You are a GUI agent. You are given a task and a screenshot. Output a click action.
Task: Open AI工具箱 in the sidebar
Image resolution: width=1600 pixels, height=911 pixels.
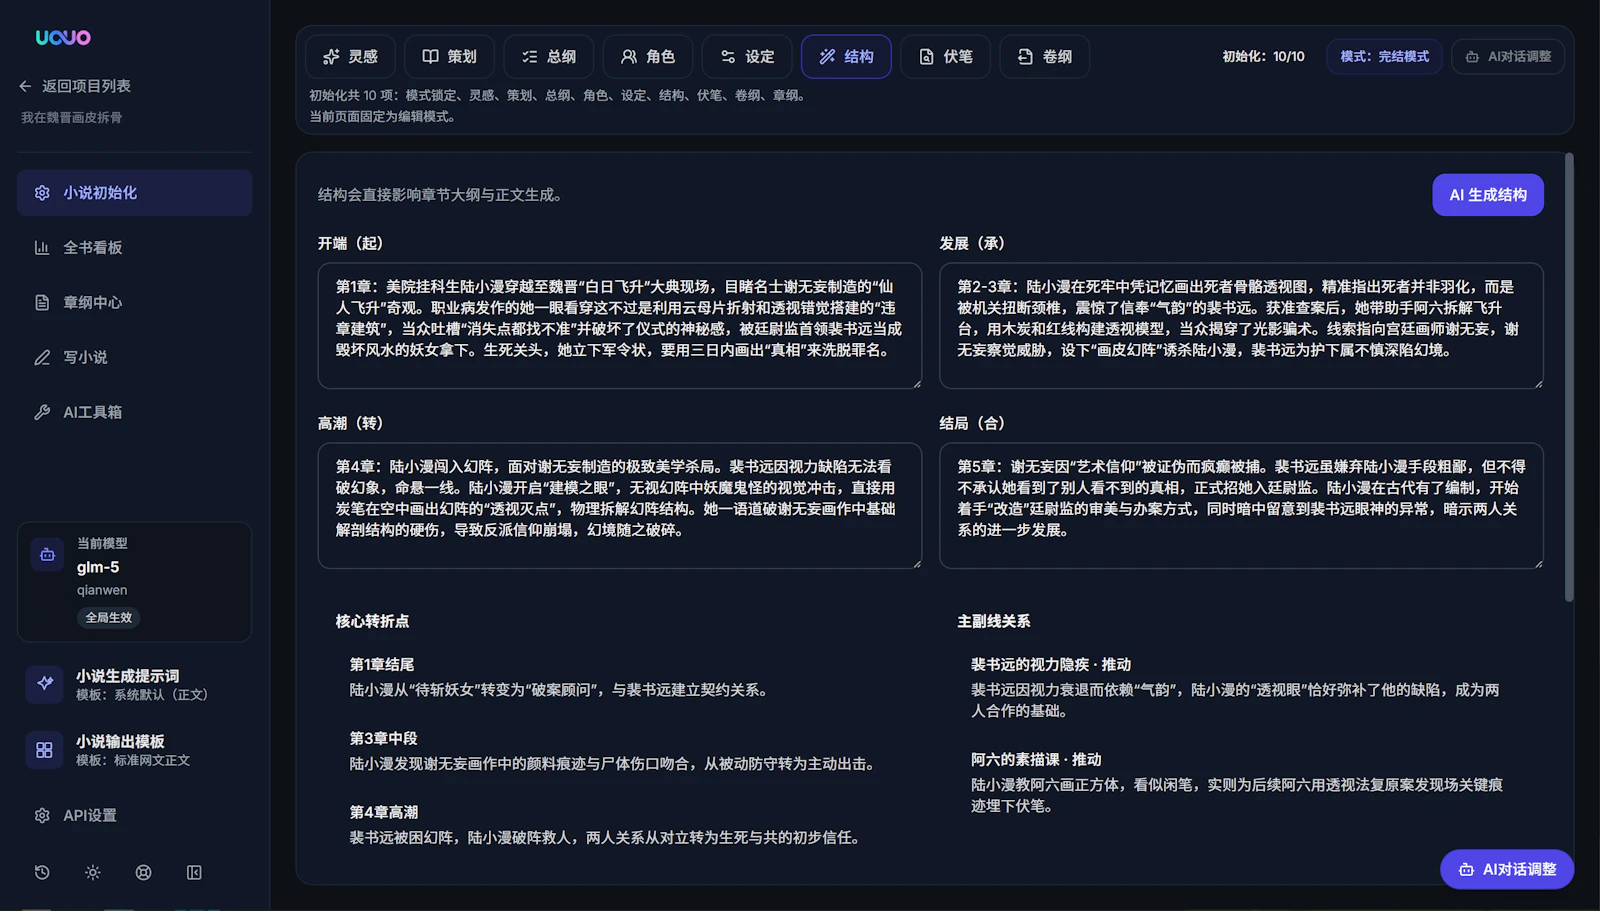[134, 412]
